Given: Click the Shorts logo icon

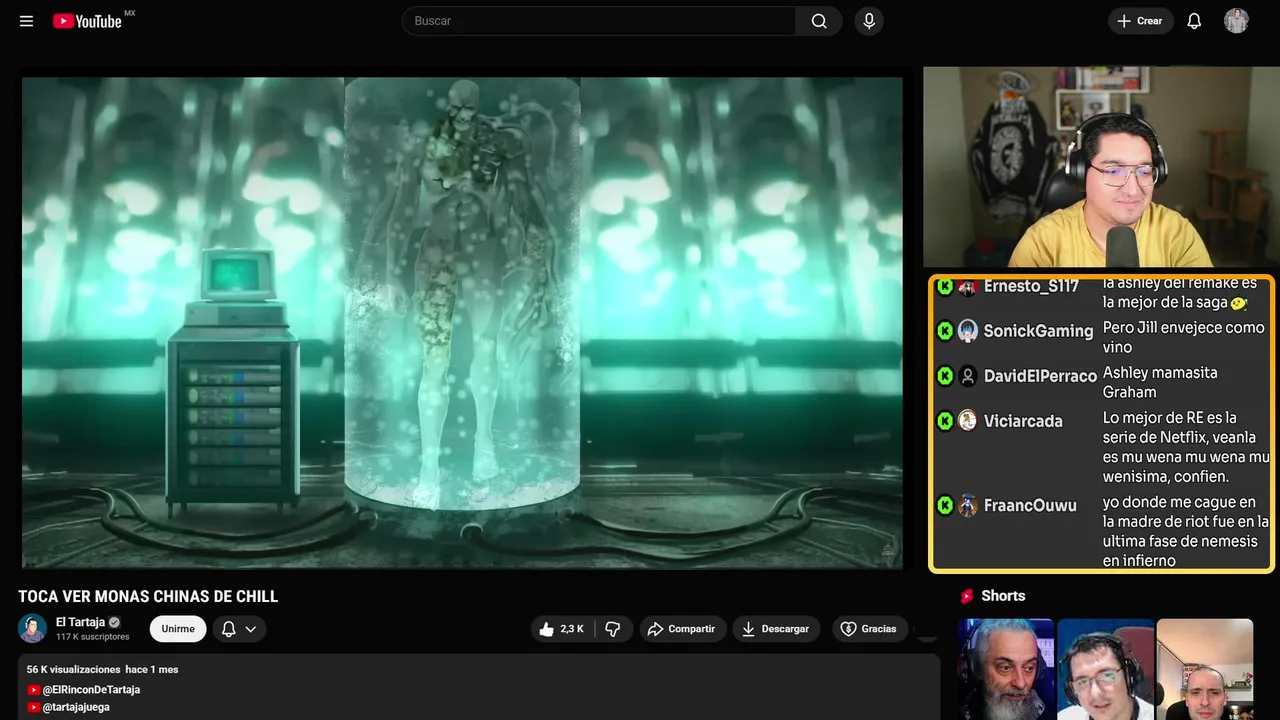Looking at the screenshot, I should click(966, 596).
